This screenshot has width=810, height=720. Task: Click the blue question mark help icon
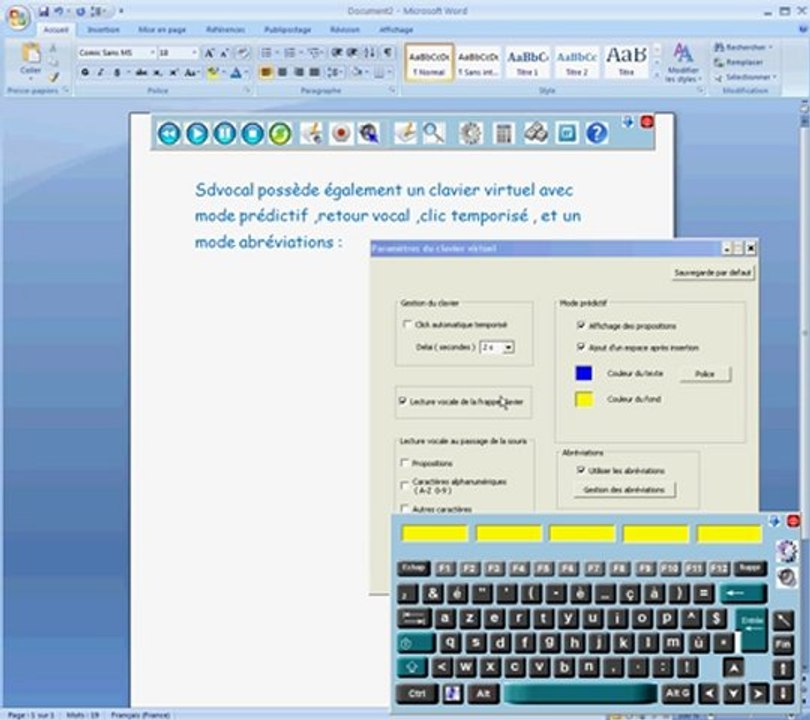click(597, 133)
